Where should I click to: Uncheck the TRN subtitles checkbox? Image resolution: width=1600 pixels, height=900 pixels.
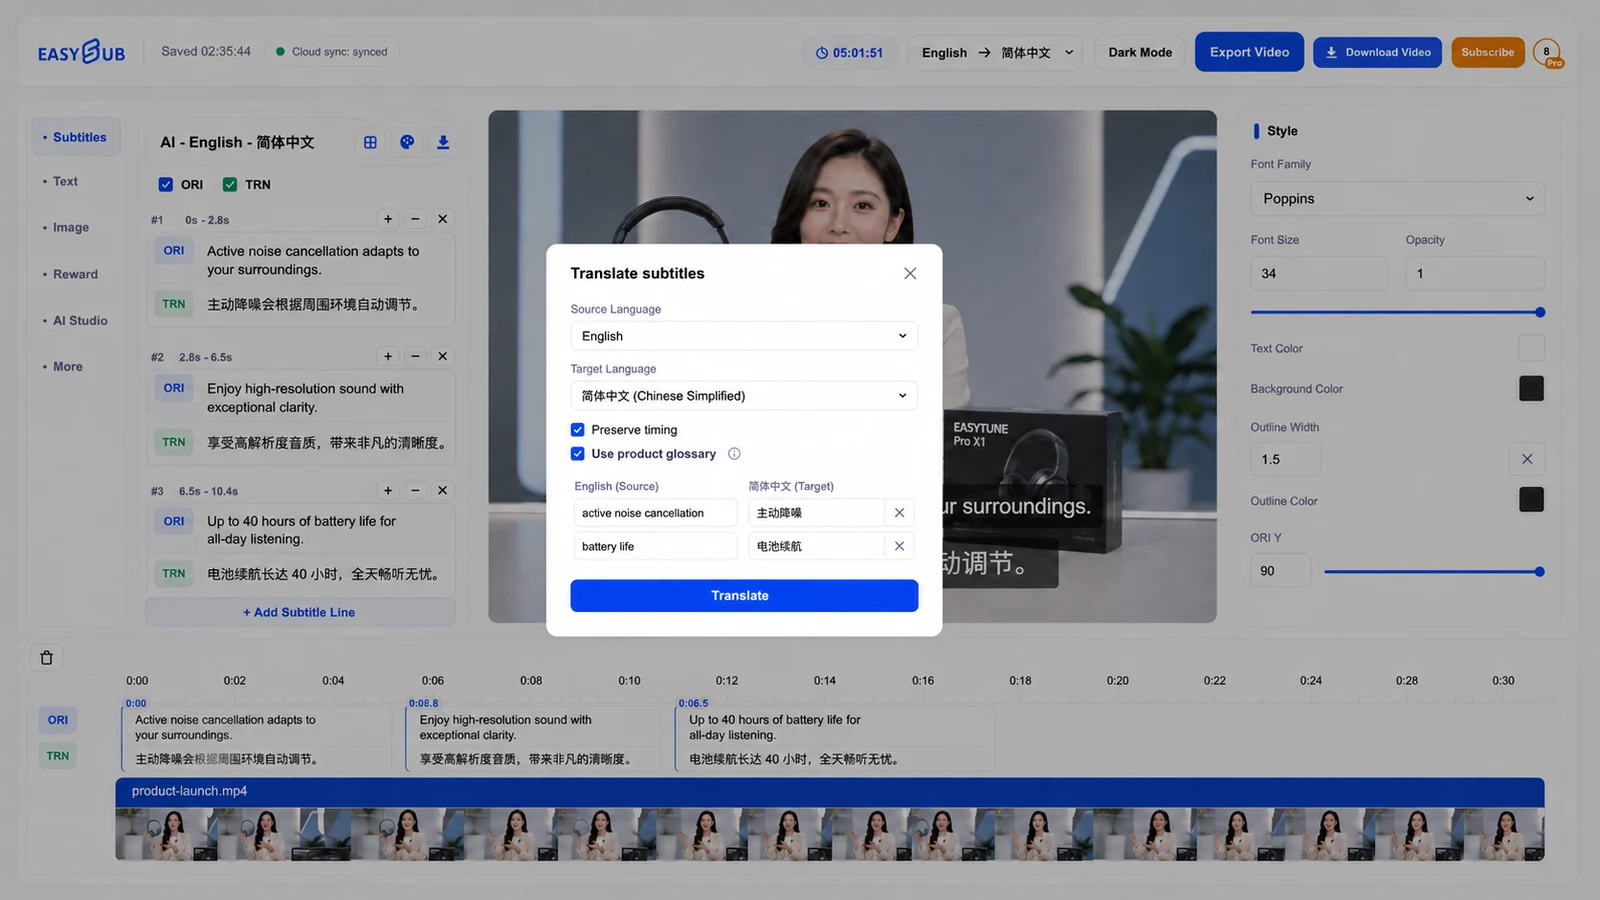coord(230,184)
